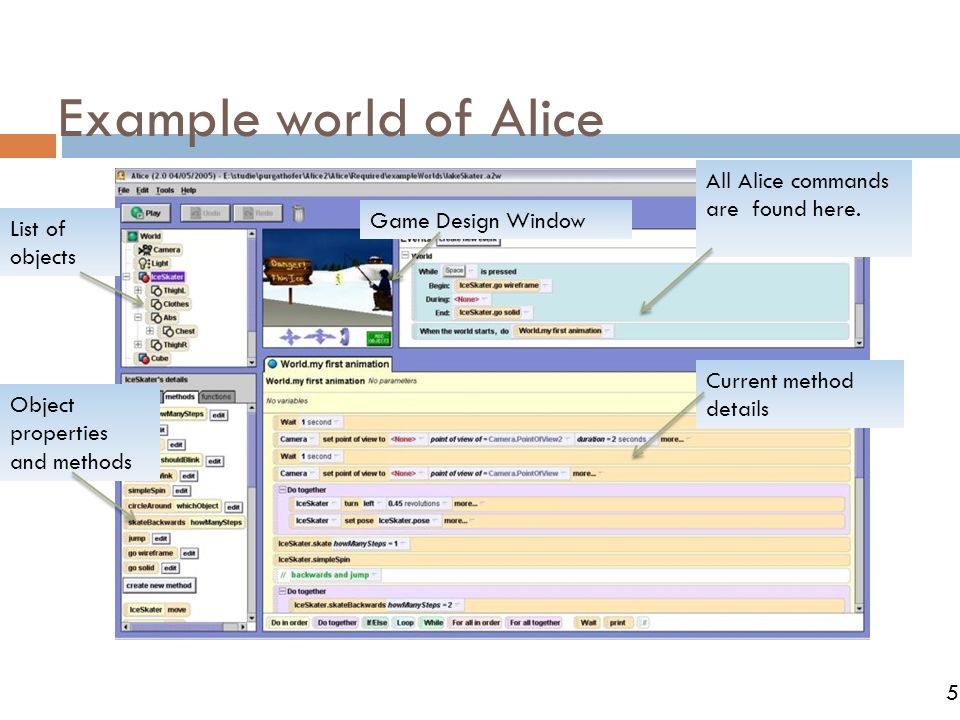Select the Light object in the tree
The image size is (960, 720).
(154, 263)
